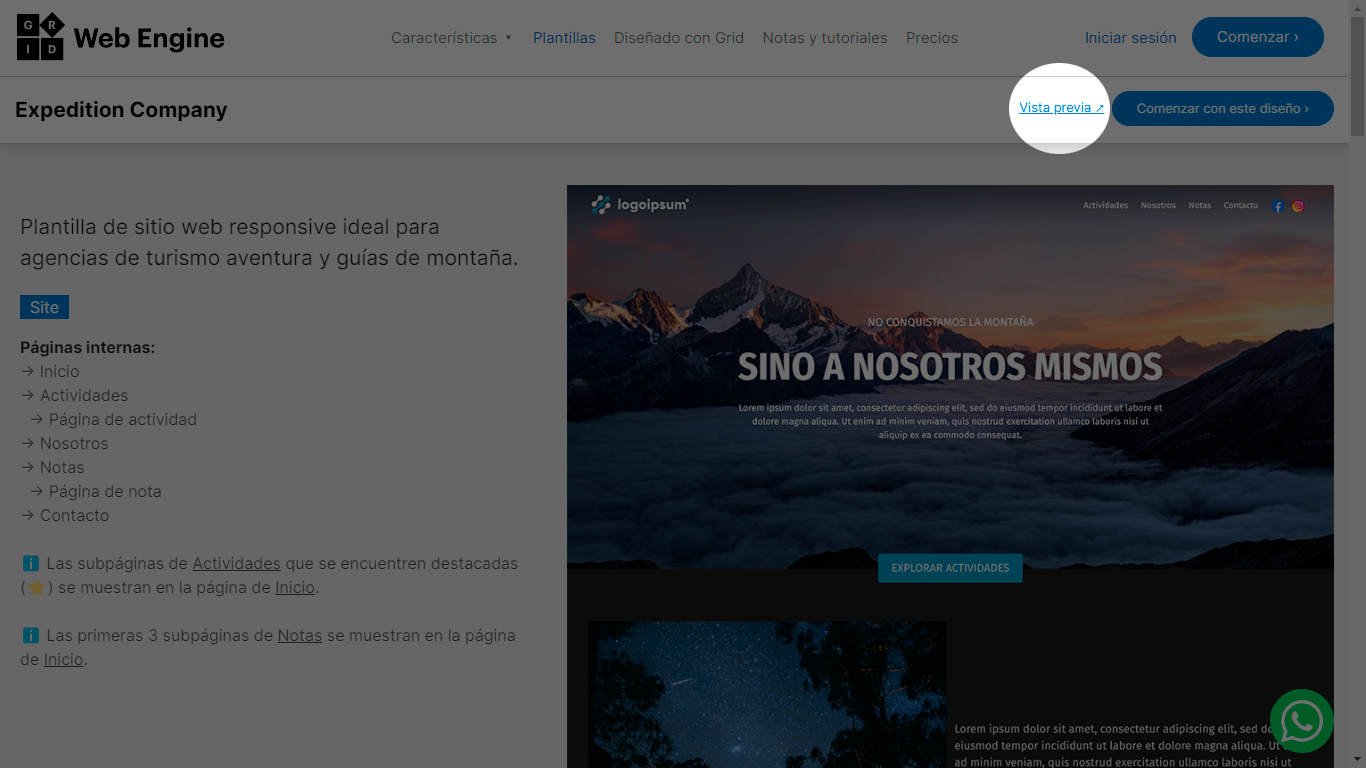Open the Precios page
Viewport: 1366px width, 768px height.
click(932, 38)
